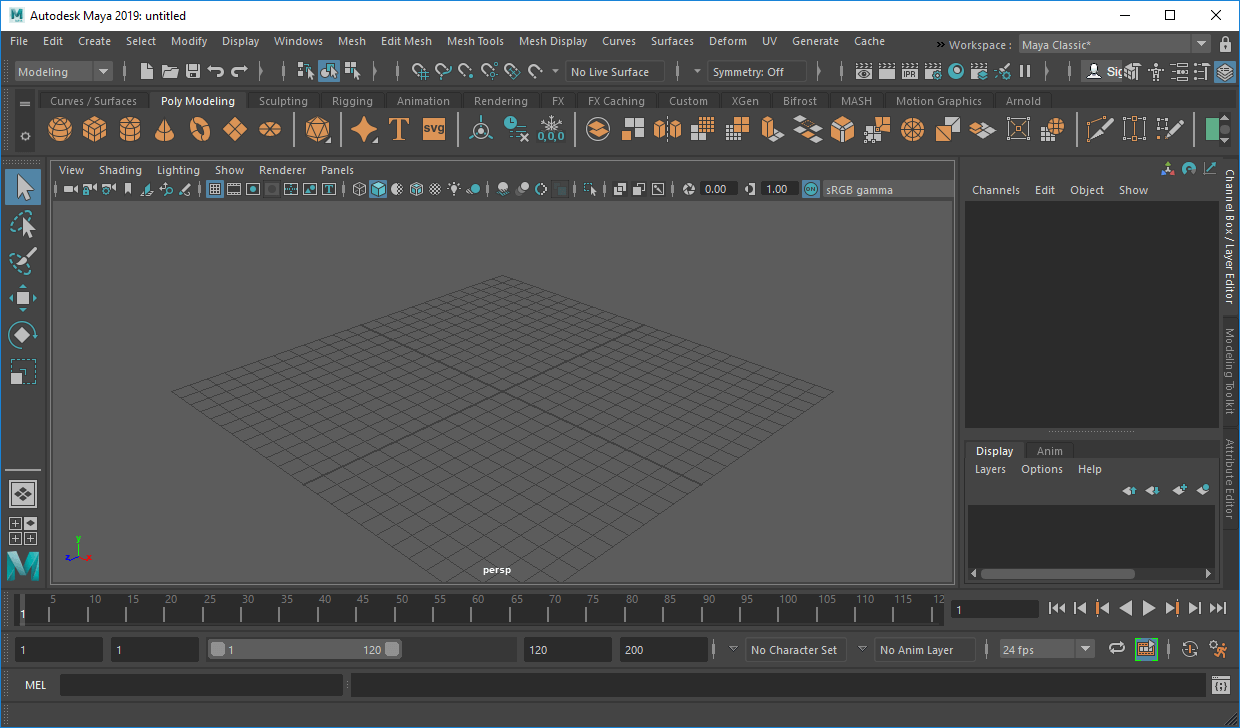Open the Symmetry: Off dropdown
Image resolution: width=1240 pixels, height=728 pixels.
pos(758,71)
